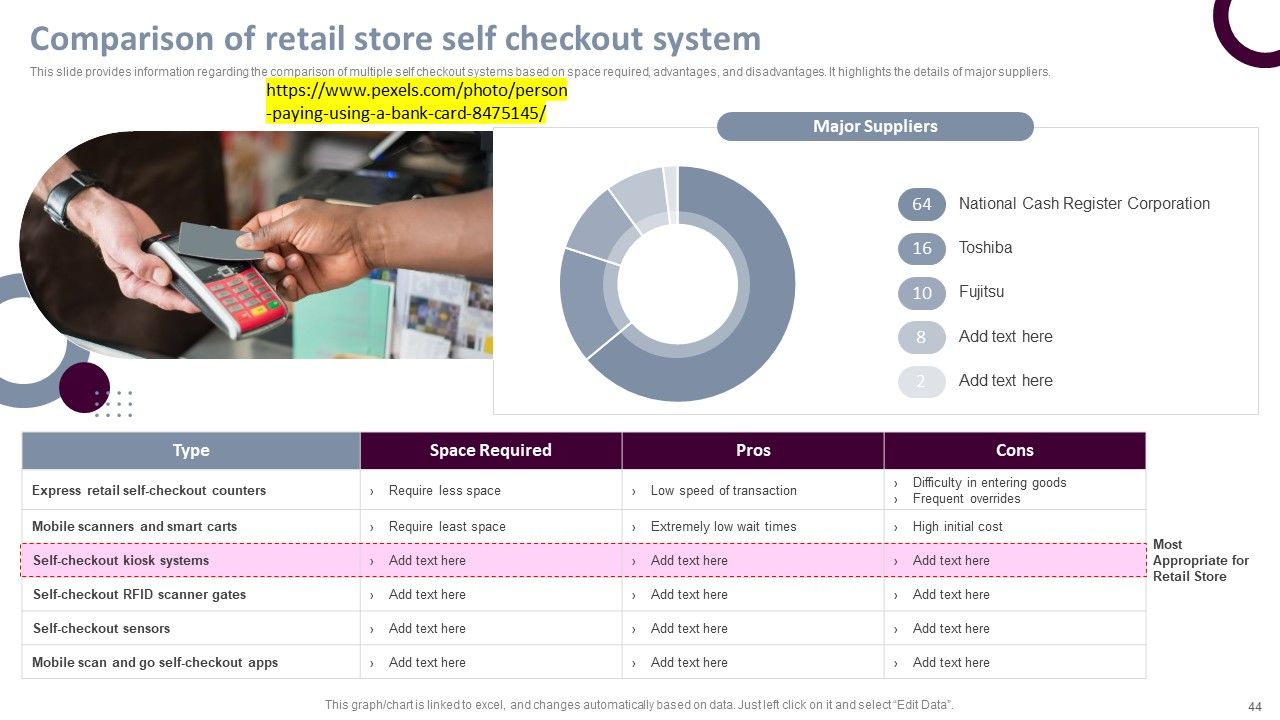1280x720 pixels.
Task: Click Self-checkout sensors row Cons placeholder
Action: click(x=951, y=629)
